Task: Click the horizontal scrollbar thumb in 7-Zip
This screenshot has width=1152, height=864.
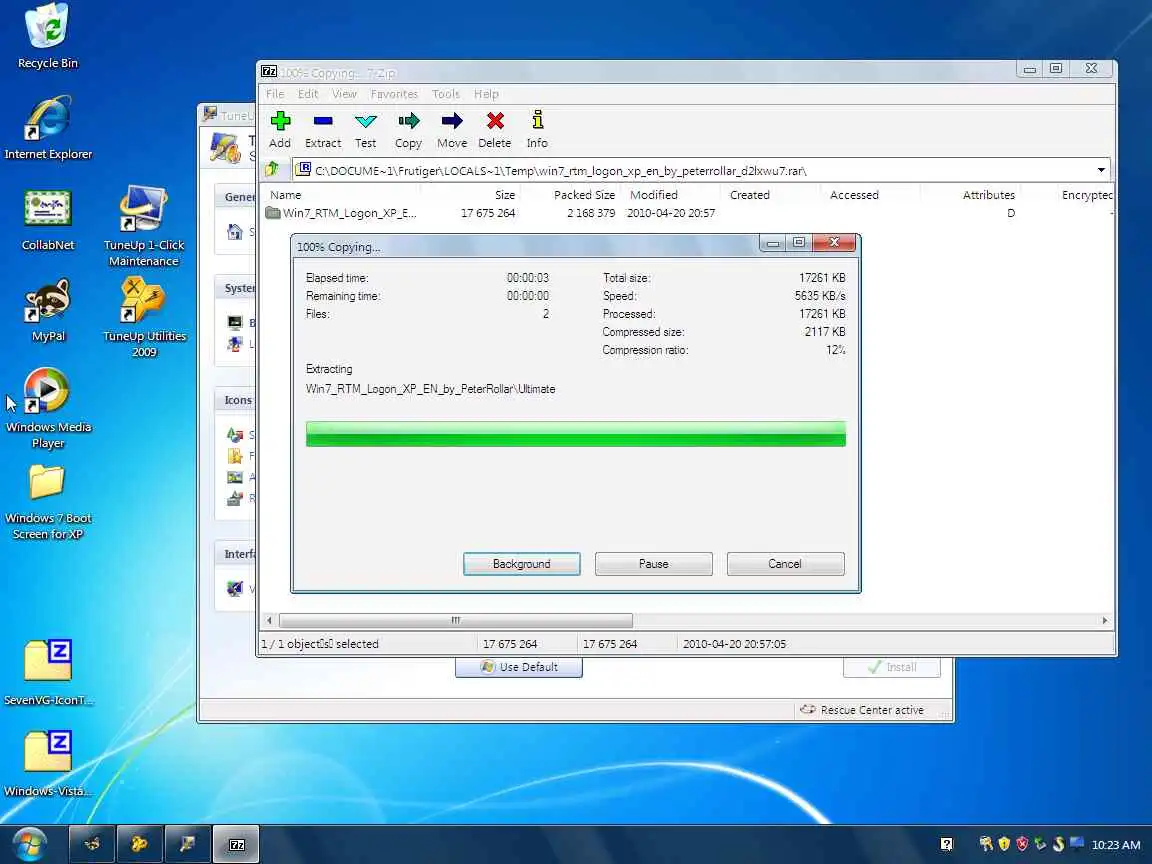Action: pos(456,620)
